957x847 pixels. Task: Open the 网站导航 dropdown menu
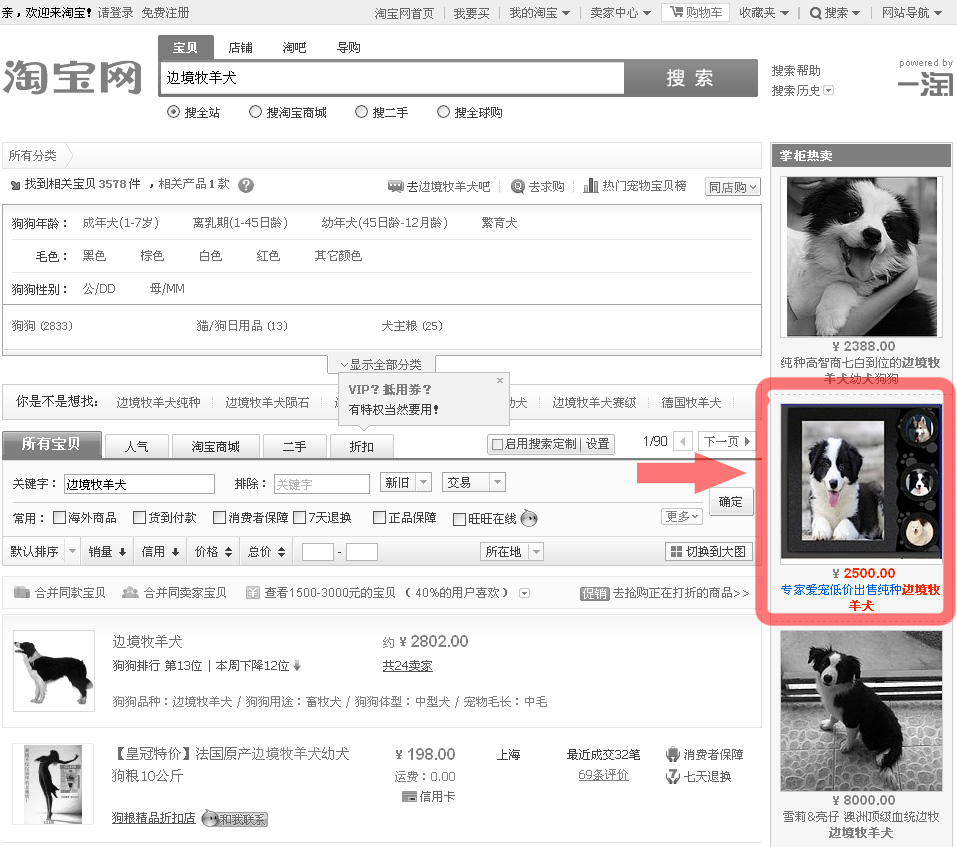click(x=912, y=13)
